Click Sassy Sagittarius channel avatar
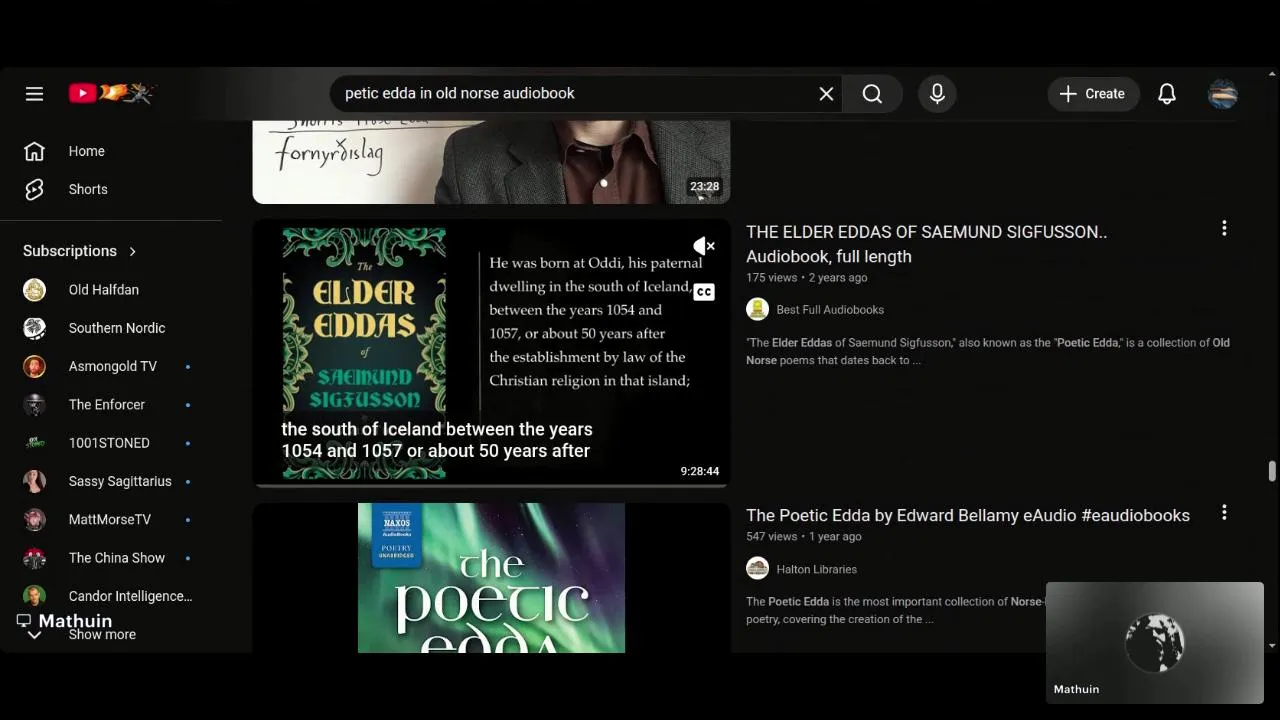Screen dimensions: 1280x720 point(34,481)
